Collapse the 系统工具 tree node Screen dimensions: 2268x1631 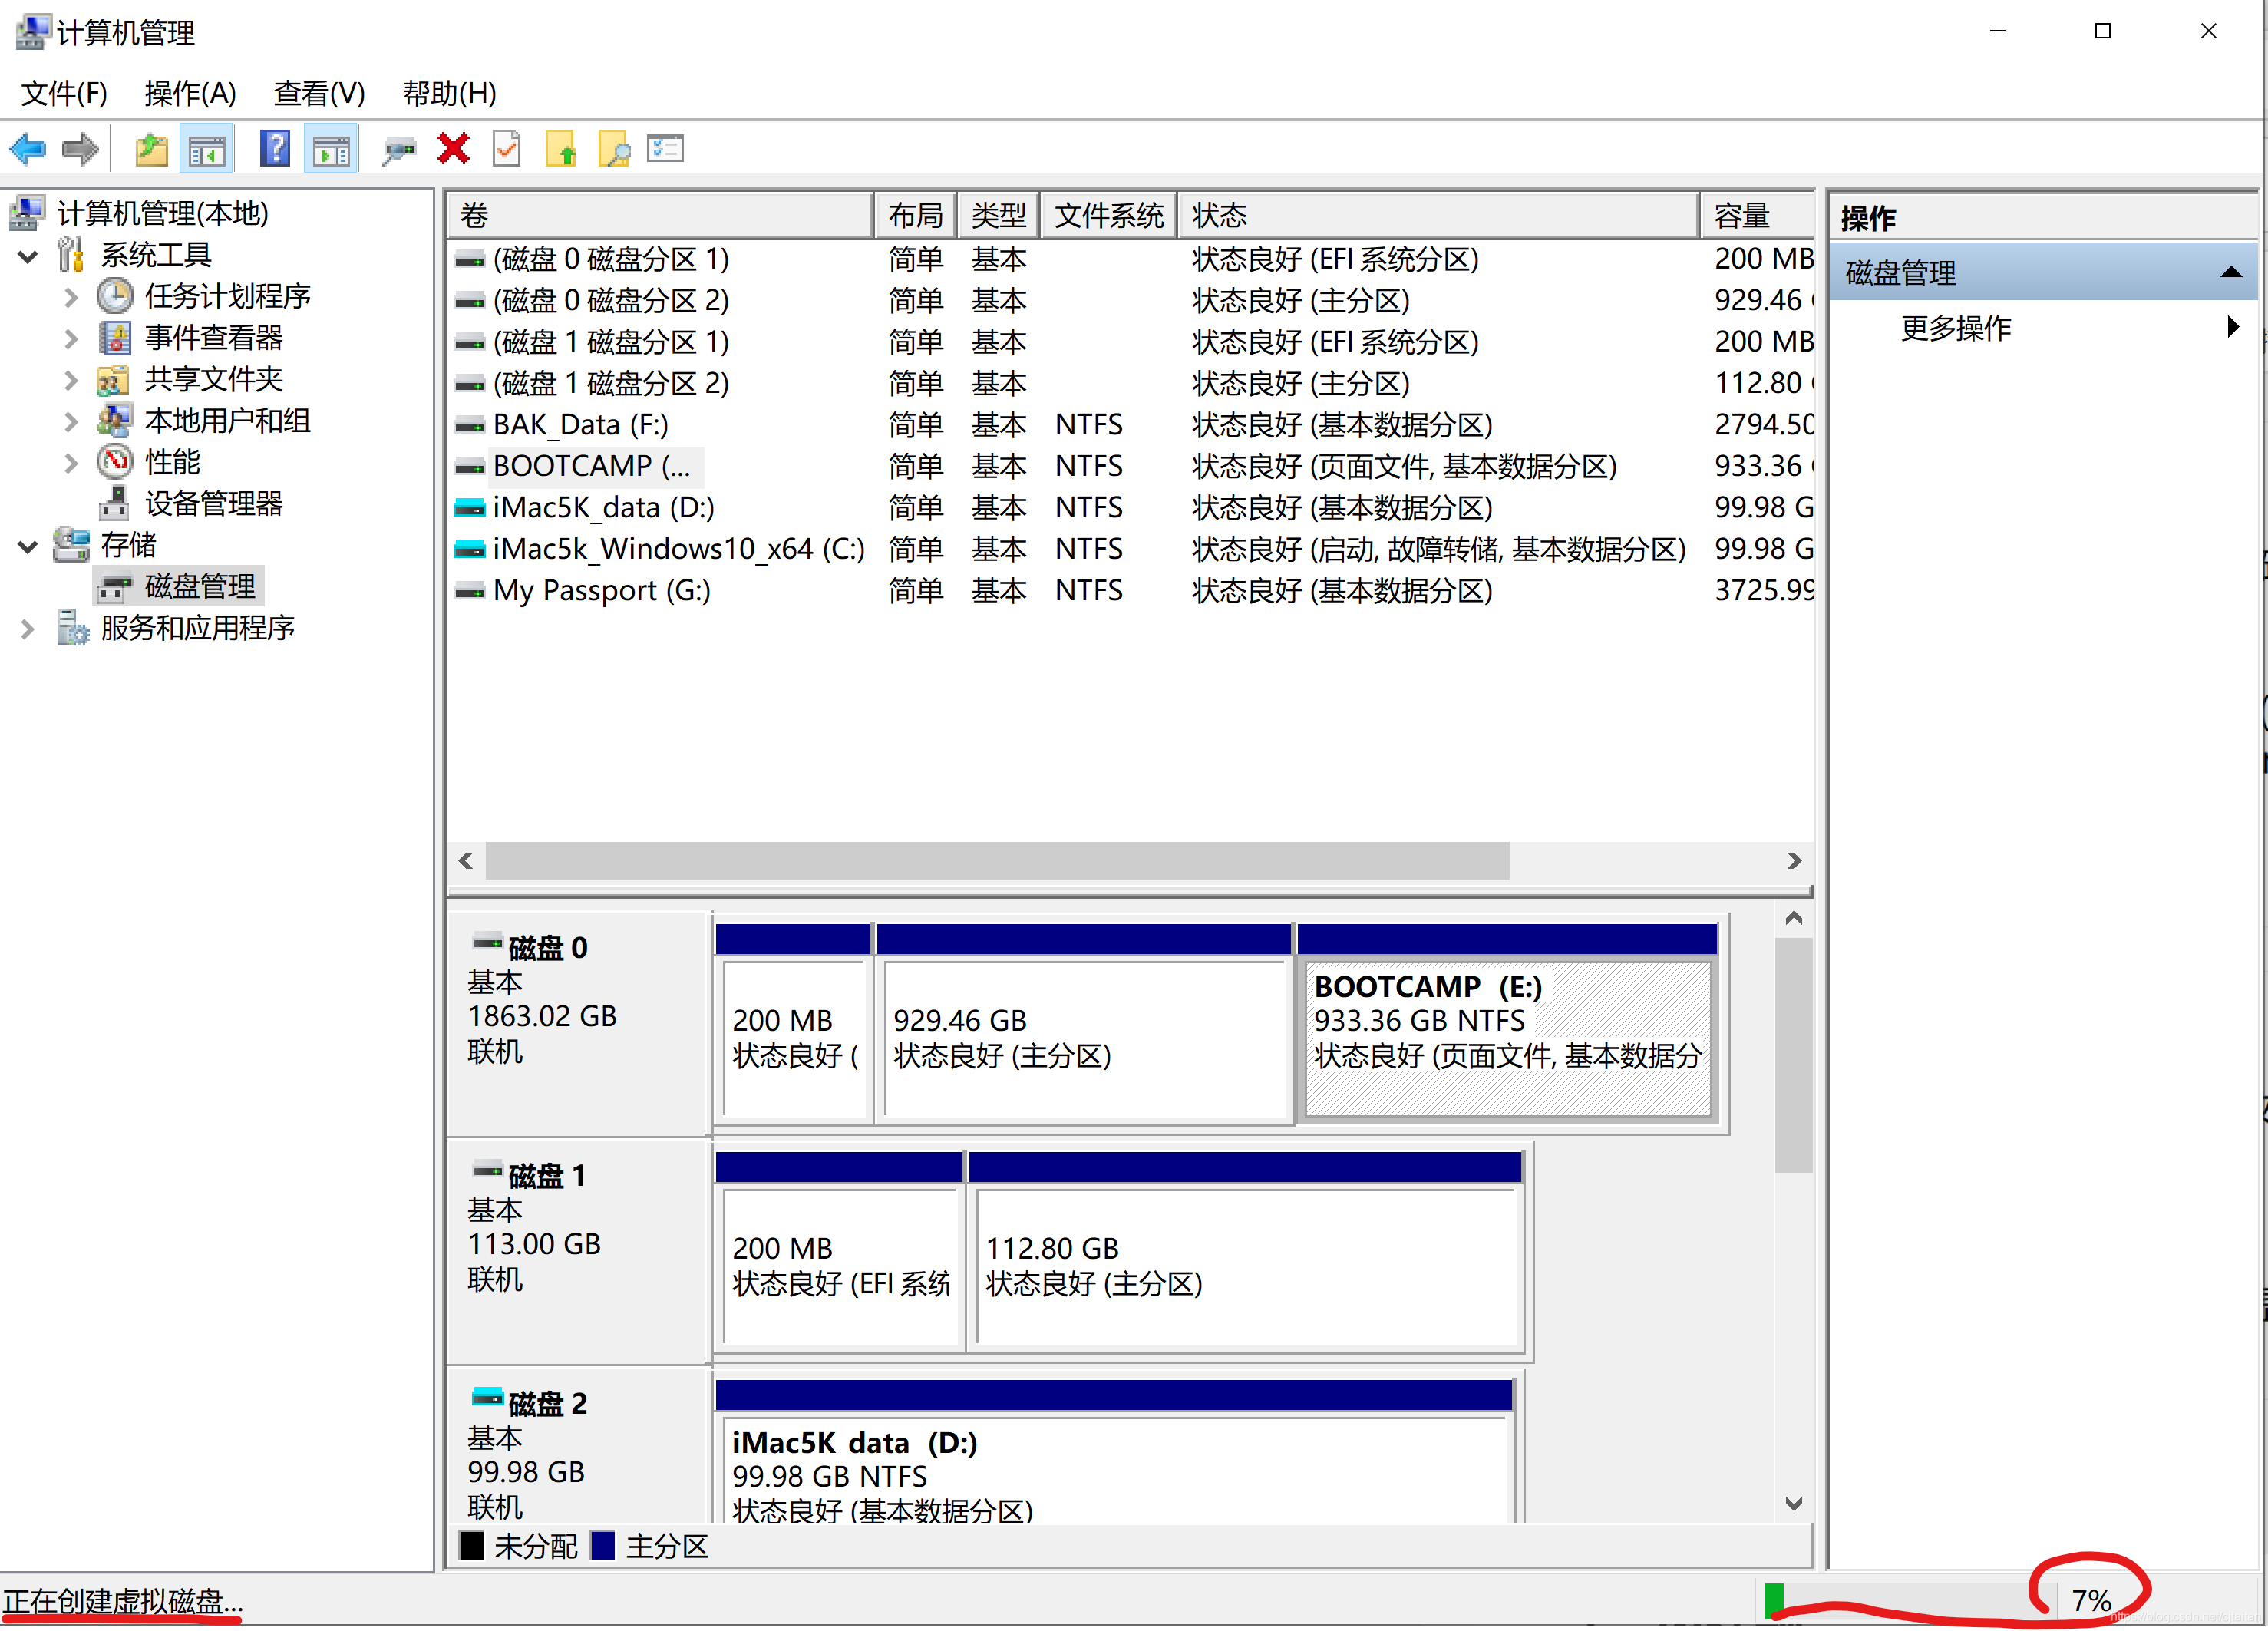pyautogui.click(x=28, y=256)
